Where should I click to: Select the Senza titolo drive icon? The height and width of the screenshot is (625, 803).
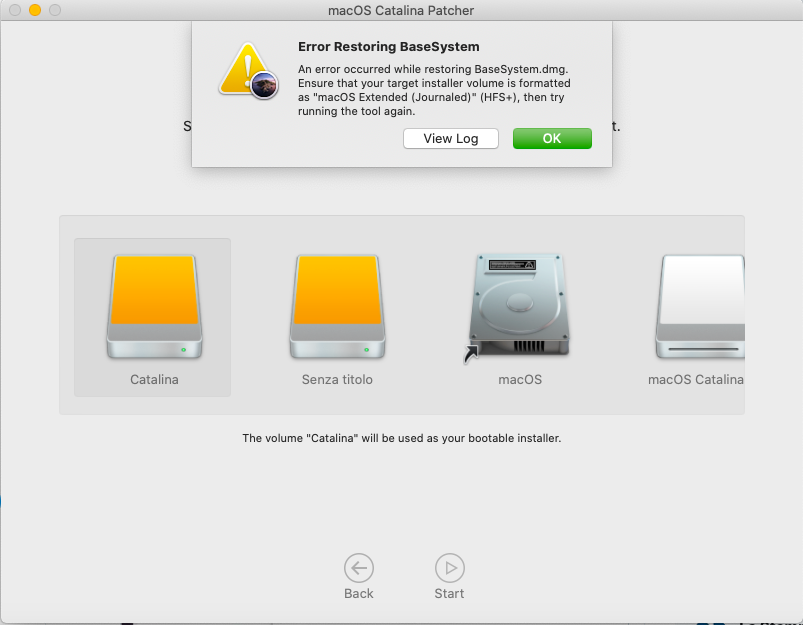[x=337, y=306]
